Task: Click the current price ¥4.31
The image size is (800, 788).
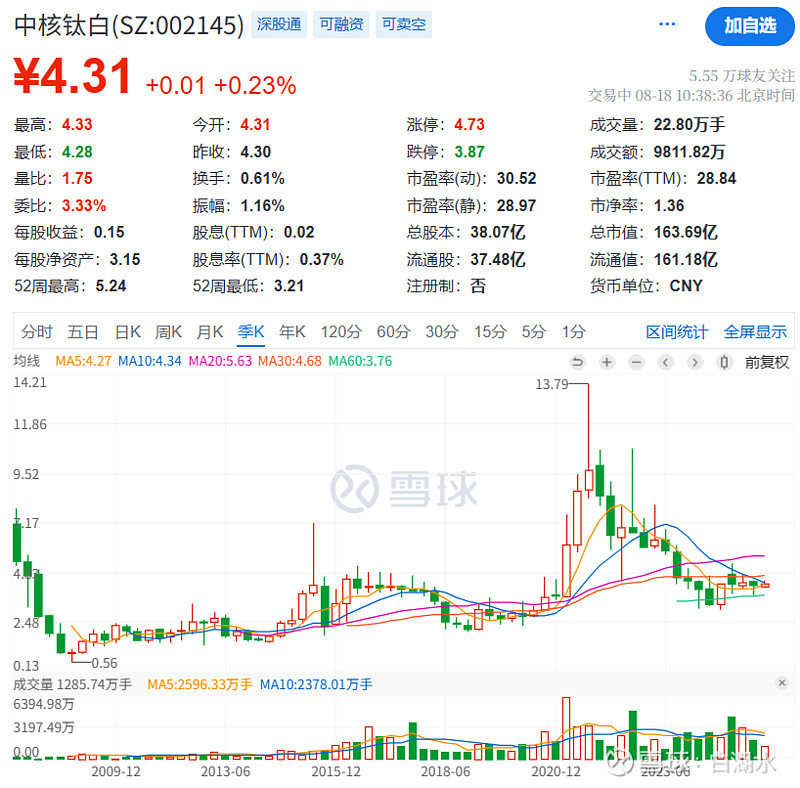Action: click(72, 76)
